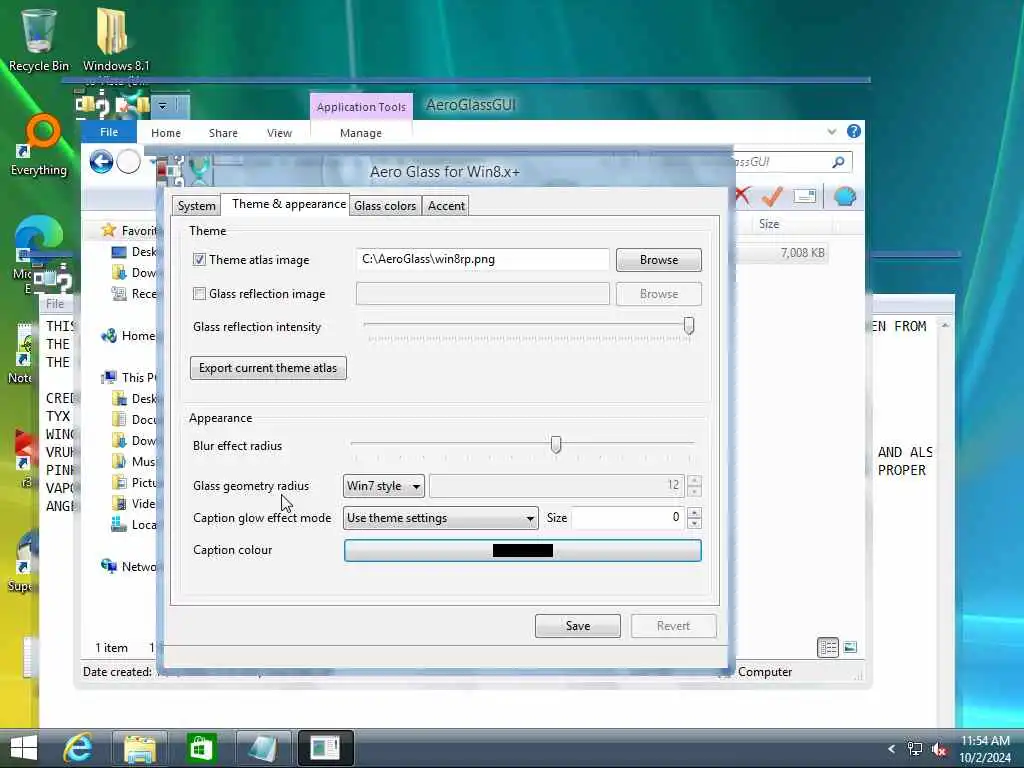
Task: Open Recycle Bin on the desktop
Action: click(39, 40)
